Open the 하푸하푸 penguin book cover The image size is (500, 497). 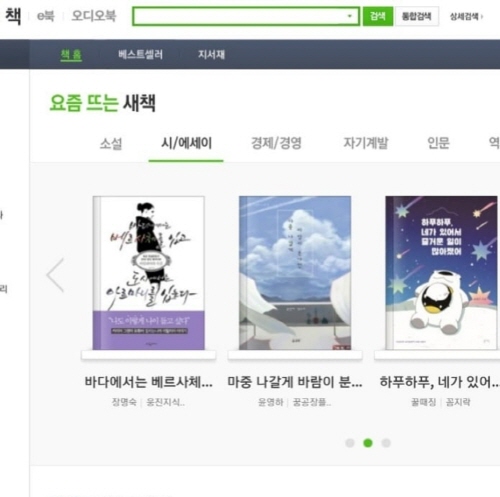pyautogui.click(x=441, y=273)
